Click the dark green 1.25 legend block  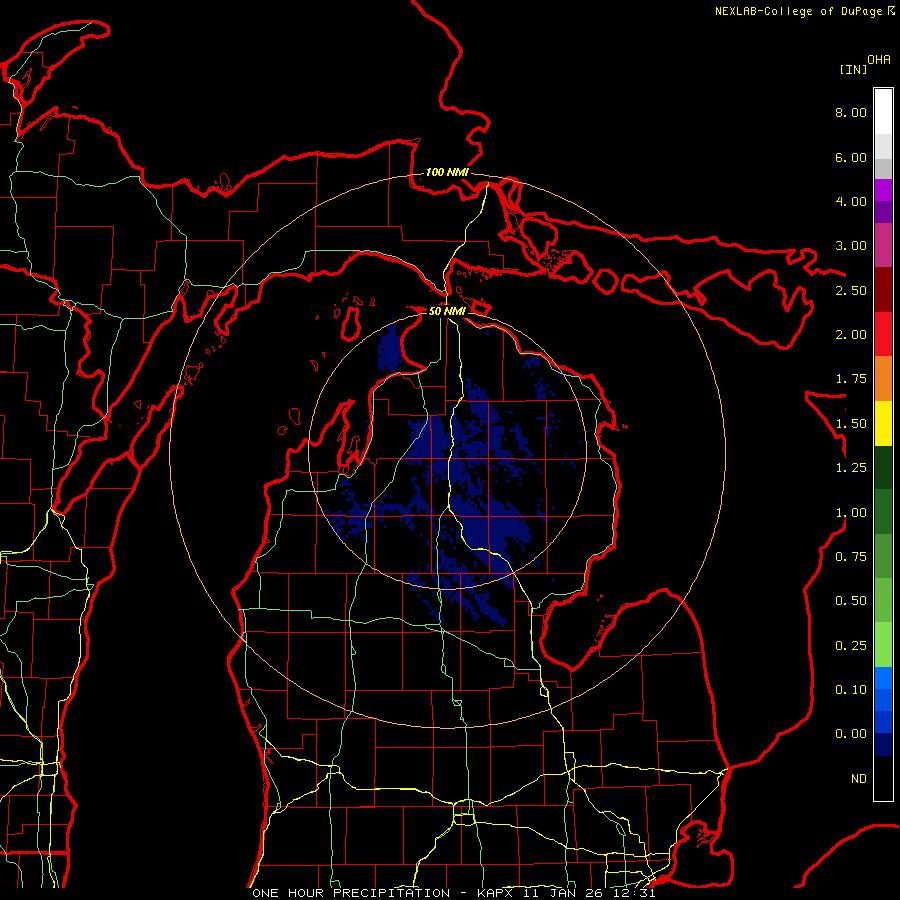[x=883, y=467]
